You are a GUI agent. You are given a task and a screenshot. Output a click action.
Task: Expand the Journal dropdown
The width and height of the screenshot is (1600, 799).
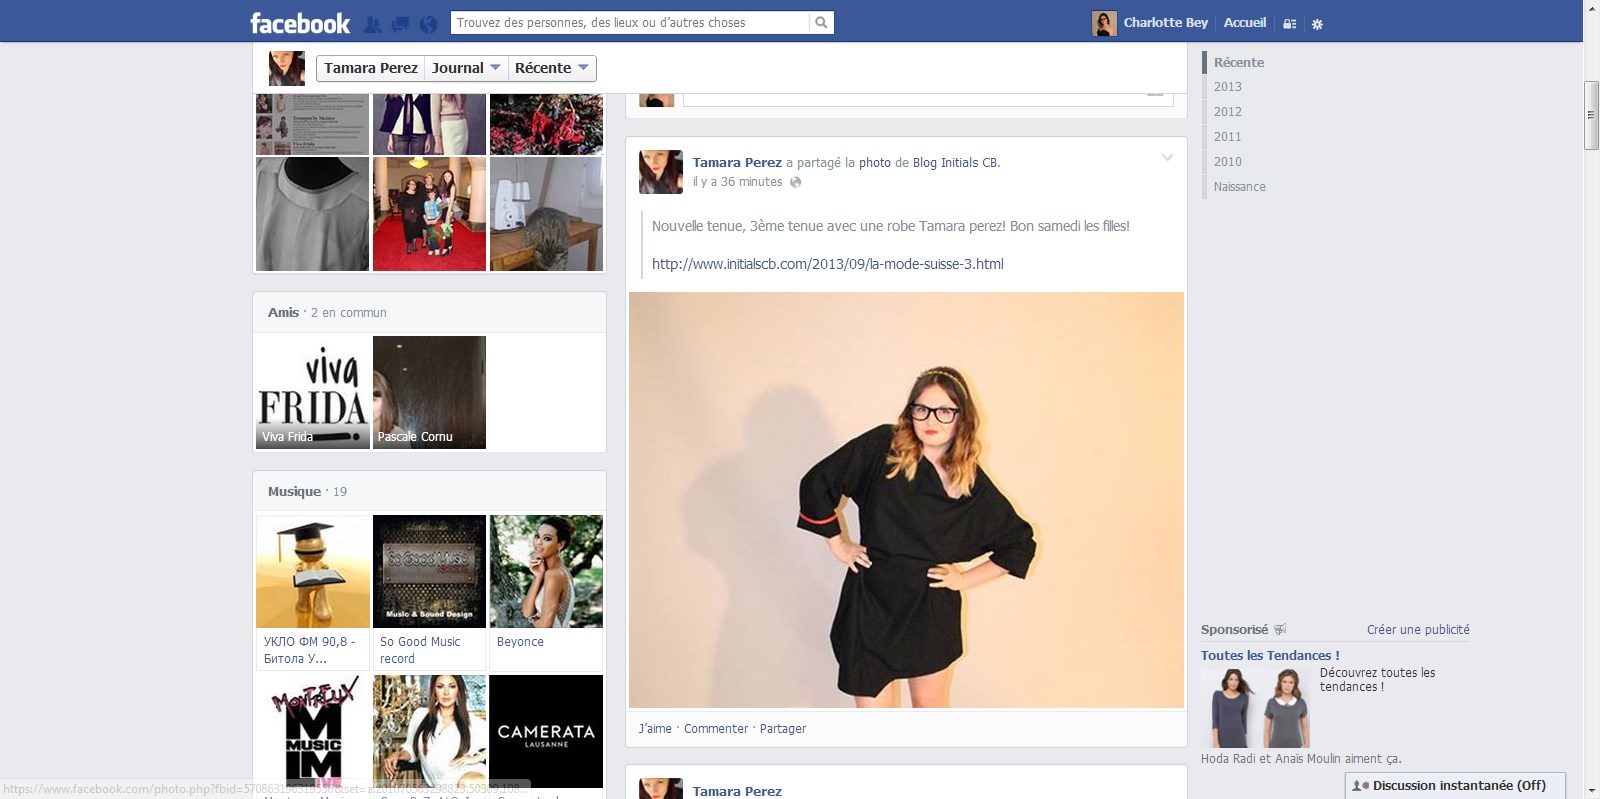465,68
